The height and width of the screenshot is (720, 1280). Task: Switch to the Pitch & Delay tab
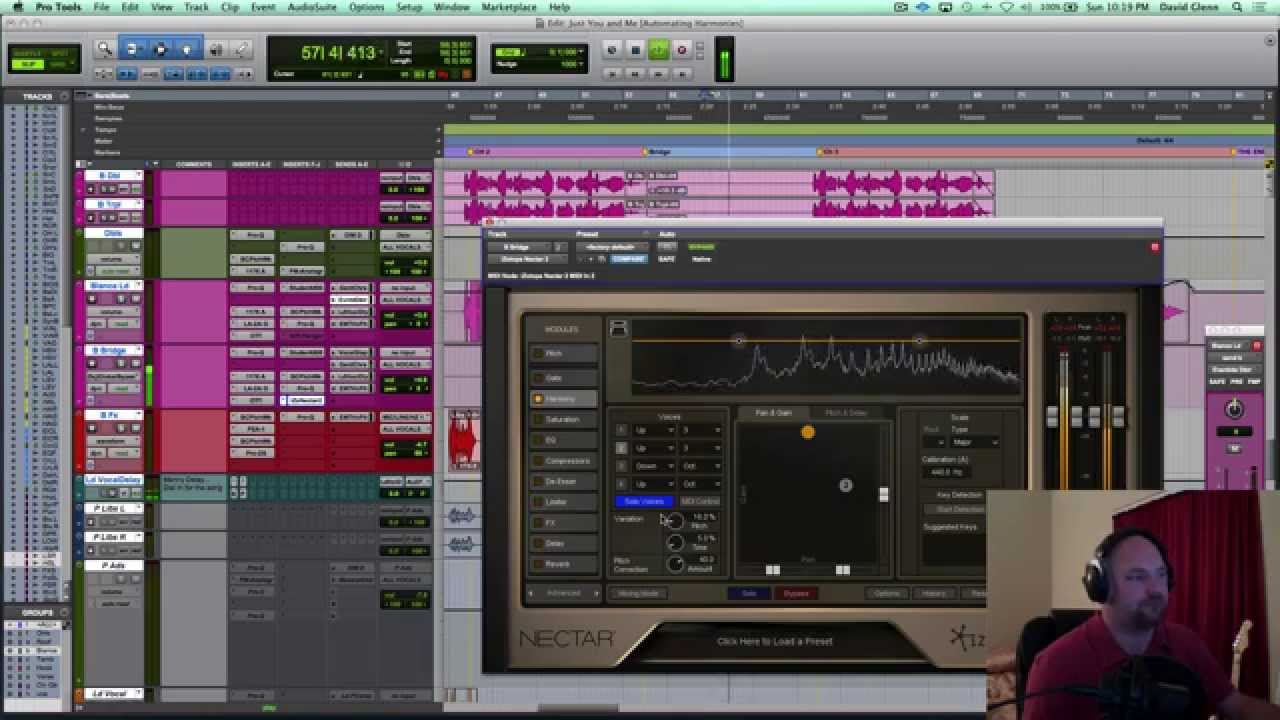pyautogui.click(x=846, y=413)
